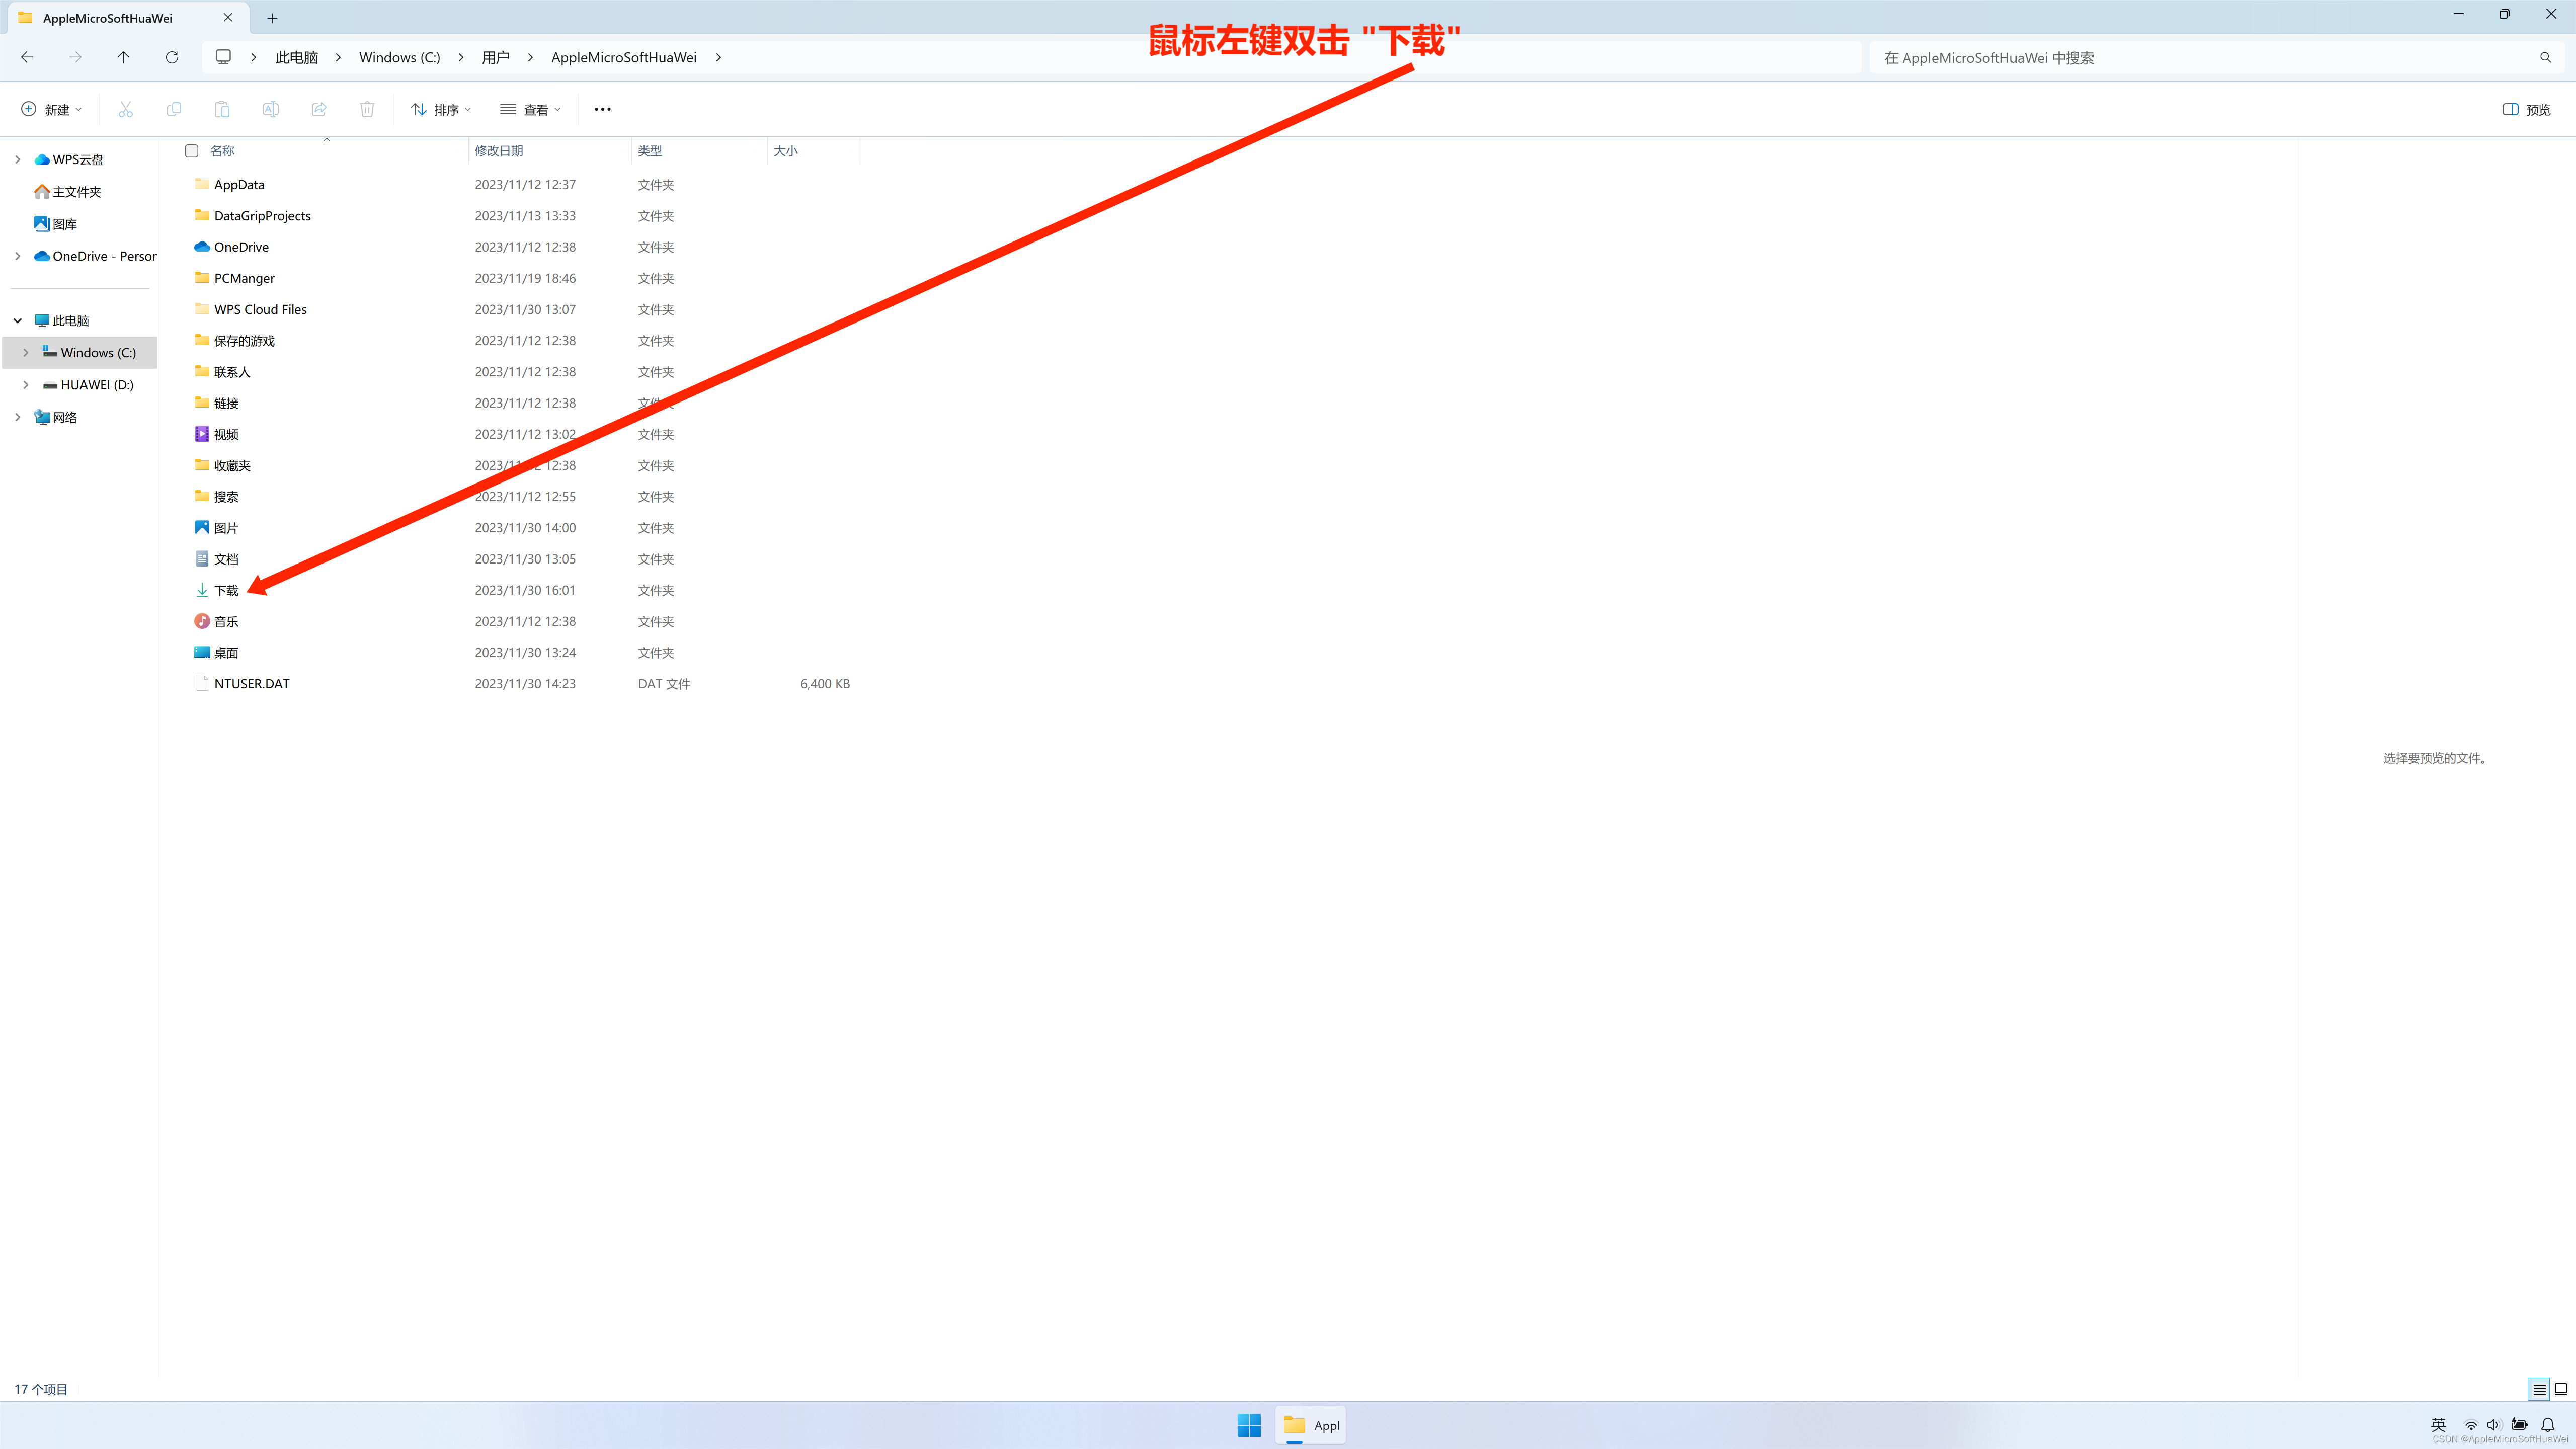Open a new tab with plus button

click(272, 18)
